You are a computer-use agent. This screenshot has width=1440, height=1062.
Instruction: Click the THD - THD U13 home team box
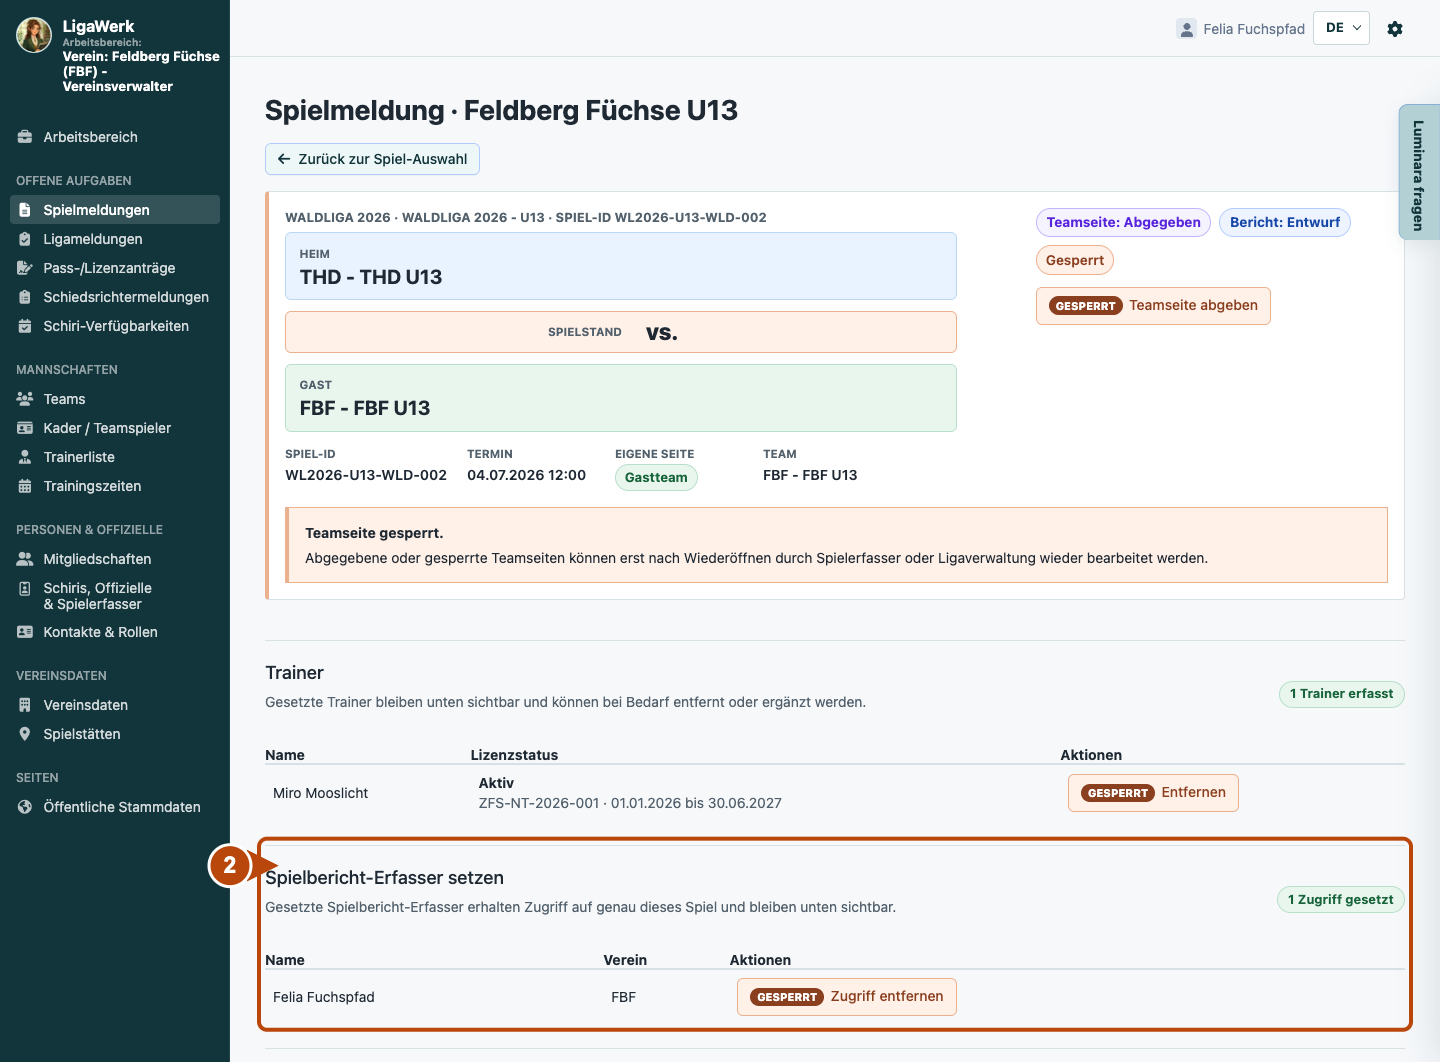(621, 266)
